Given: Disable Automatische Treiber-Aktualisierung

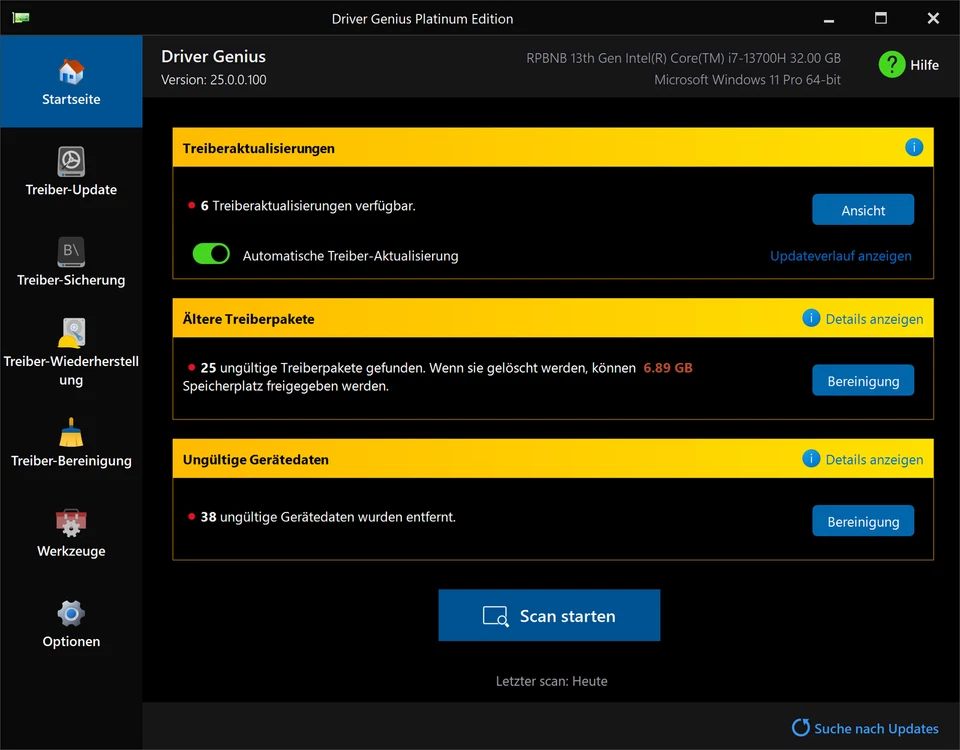Looking at the screenshot, I should [210, 253].
